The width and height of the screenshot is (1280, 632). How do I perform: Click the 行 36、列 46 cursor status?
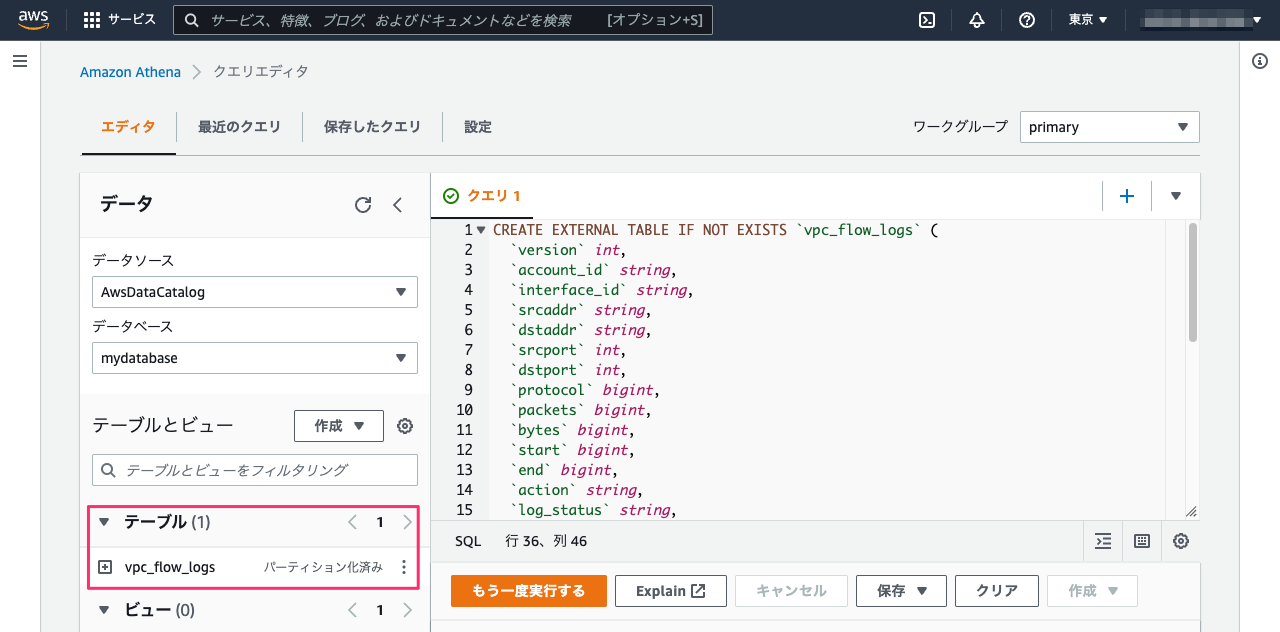[x=547, y=541]
